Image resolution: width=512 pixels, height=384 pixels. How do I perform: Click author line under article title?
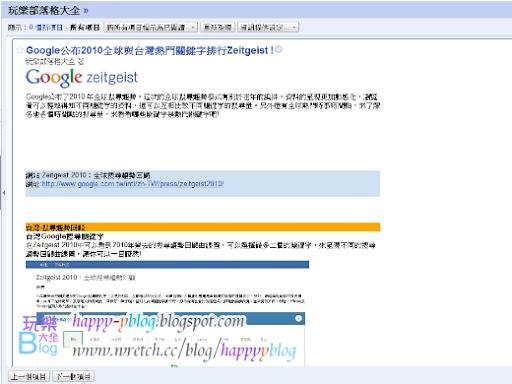[x=55, y=62]
